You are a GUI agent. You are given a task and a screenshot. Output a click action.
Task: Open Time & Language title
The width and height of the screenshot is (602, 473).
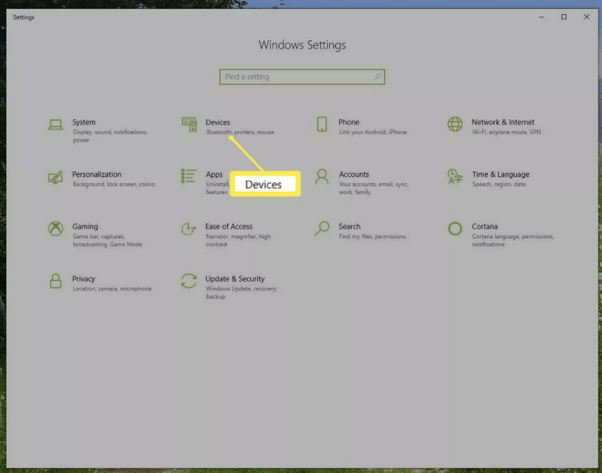[501, 174]
